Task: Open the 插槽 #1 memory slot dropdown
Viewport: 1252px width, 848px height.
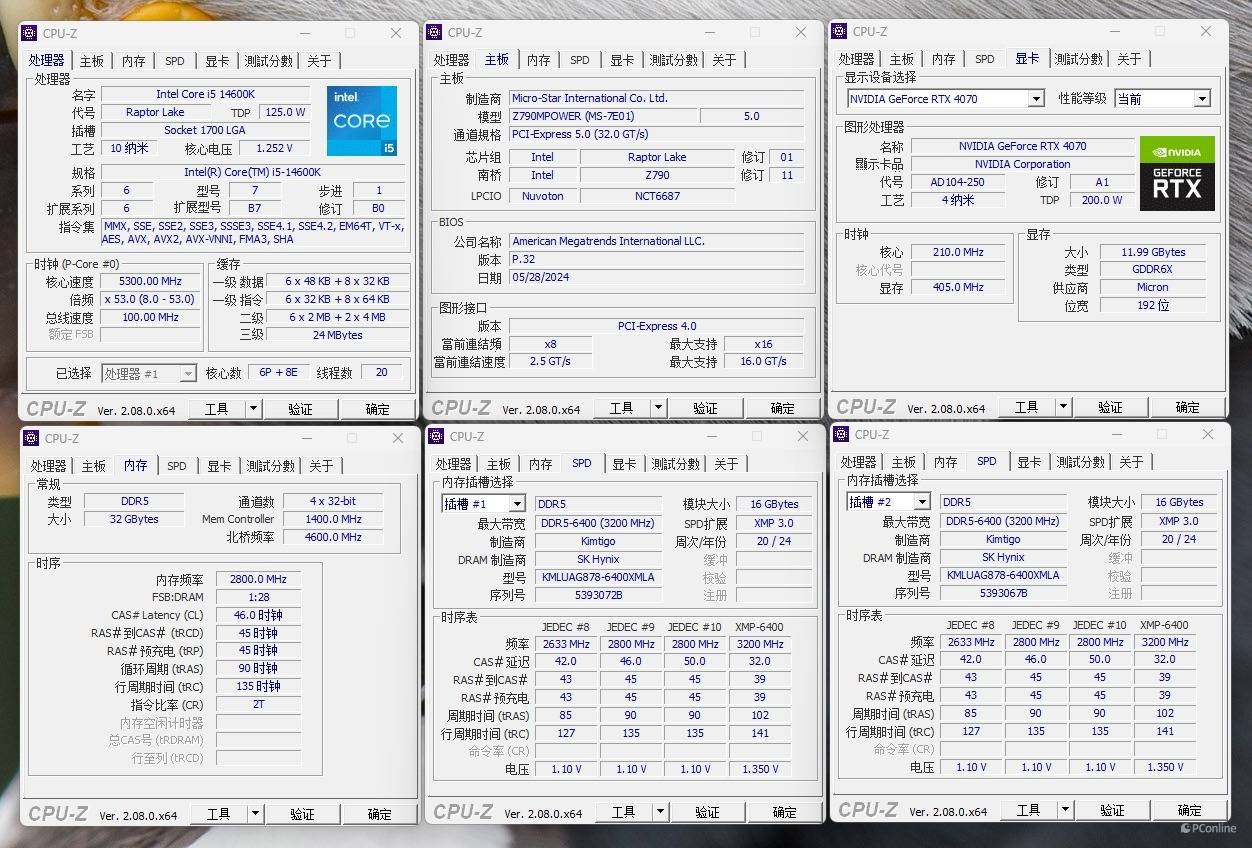Action: pos(483,504)
